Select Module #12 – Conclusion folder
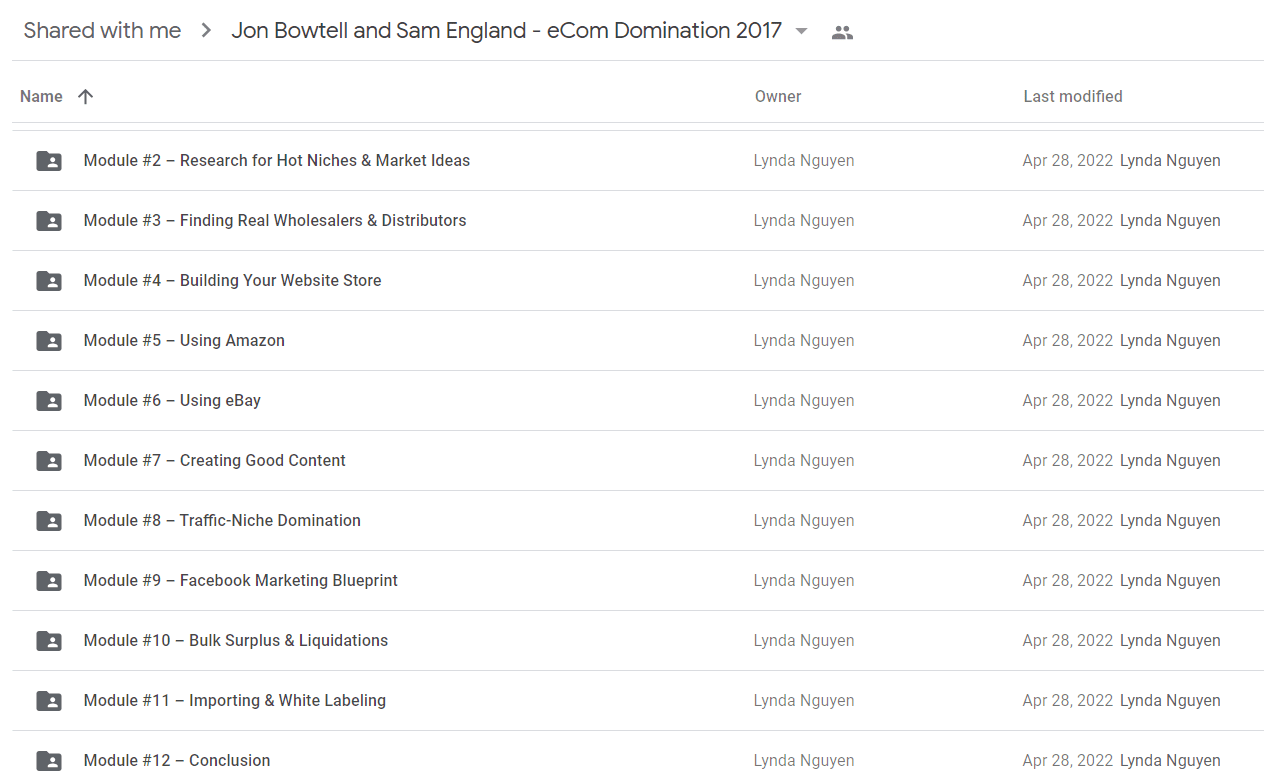The width and height of the screenshot is (1264, 780). click(x=638, y=756)
